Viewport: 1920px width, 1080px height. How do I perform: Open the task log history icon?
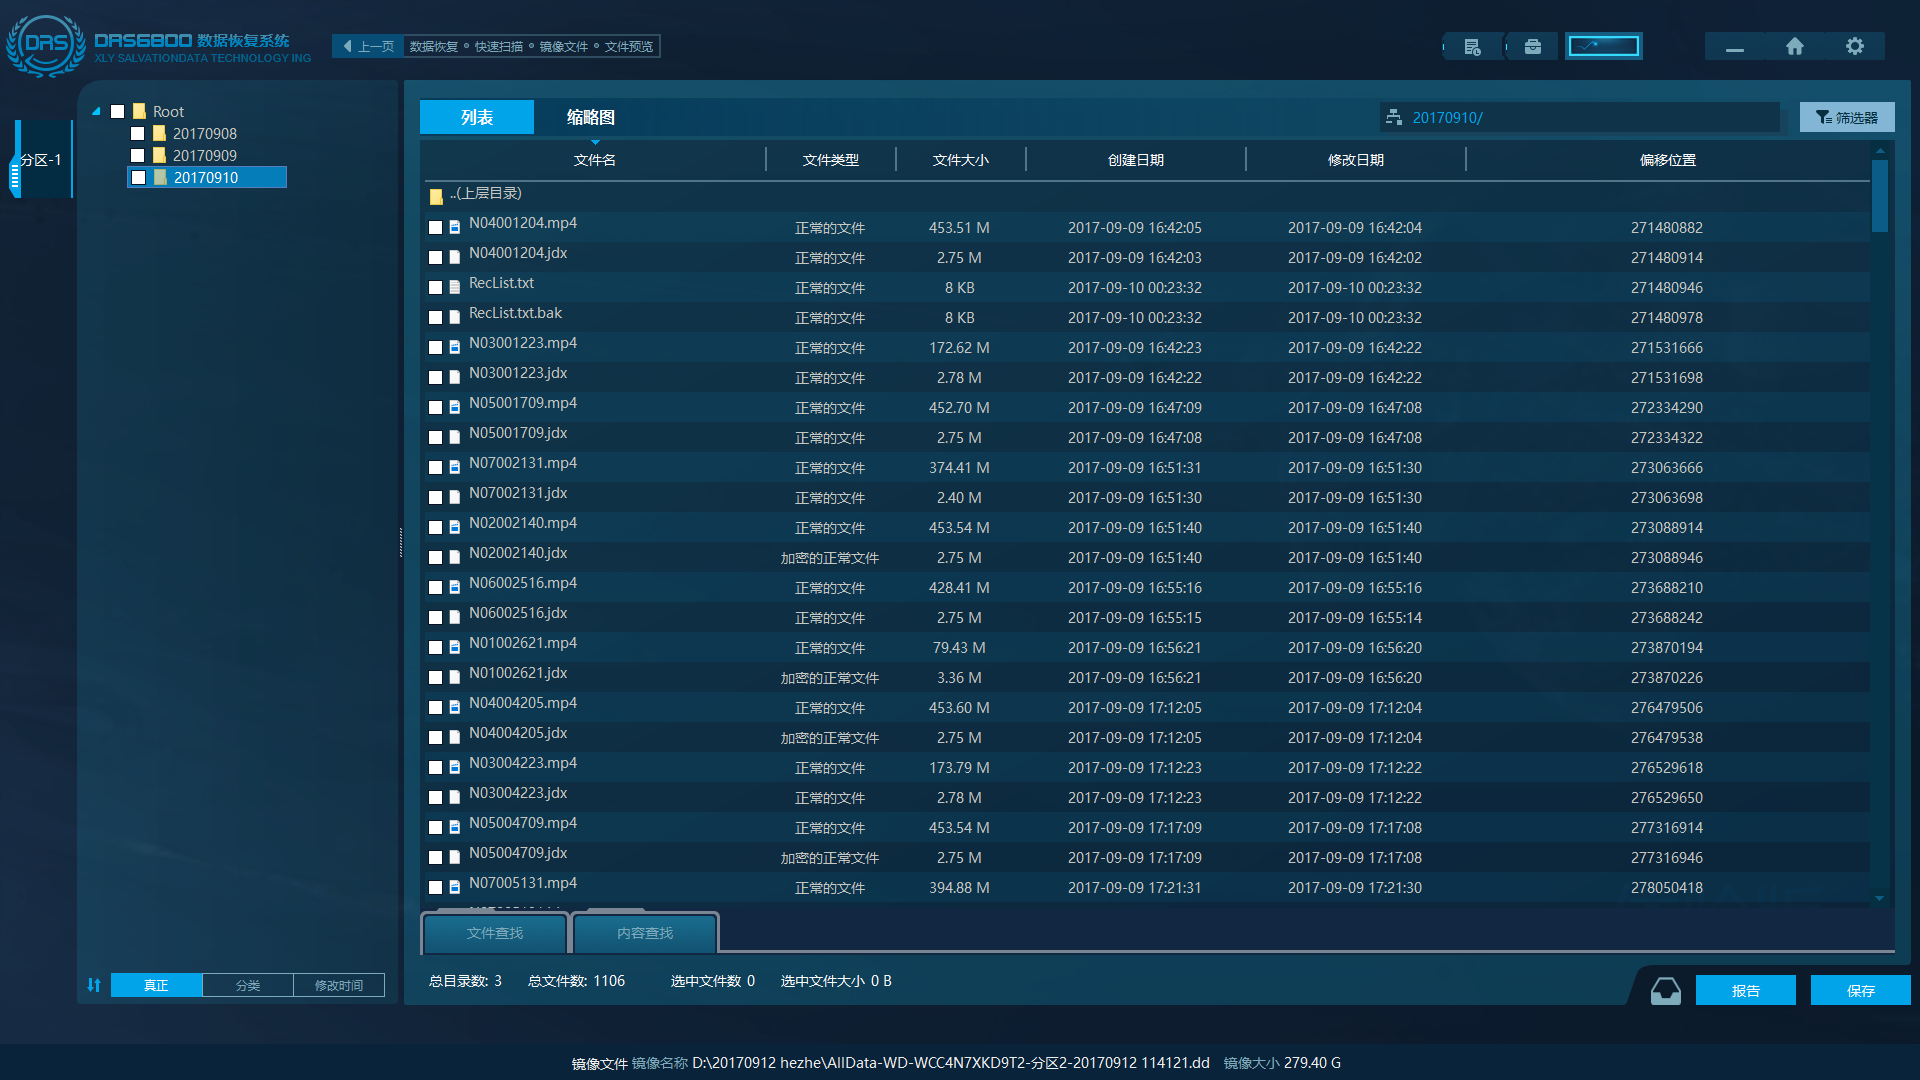click(x=1472, y=47)
